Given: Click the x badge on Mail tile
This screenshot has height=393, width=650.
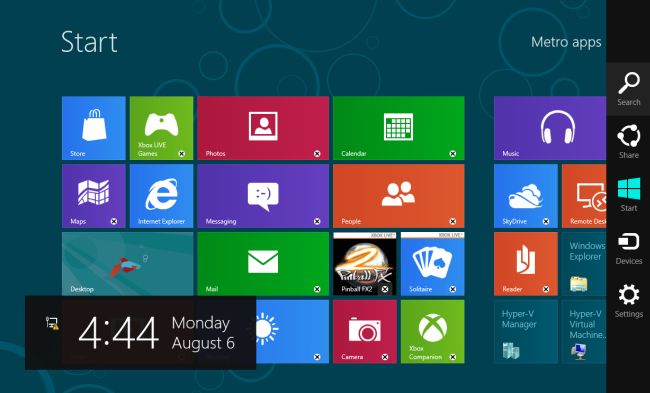Looking at the screenshot, I should click(317, 289).
